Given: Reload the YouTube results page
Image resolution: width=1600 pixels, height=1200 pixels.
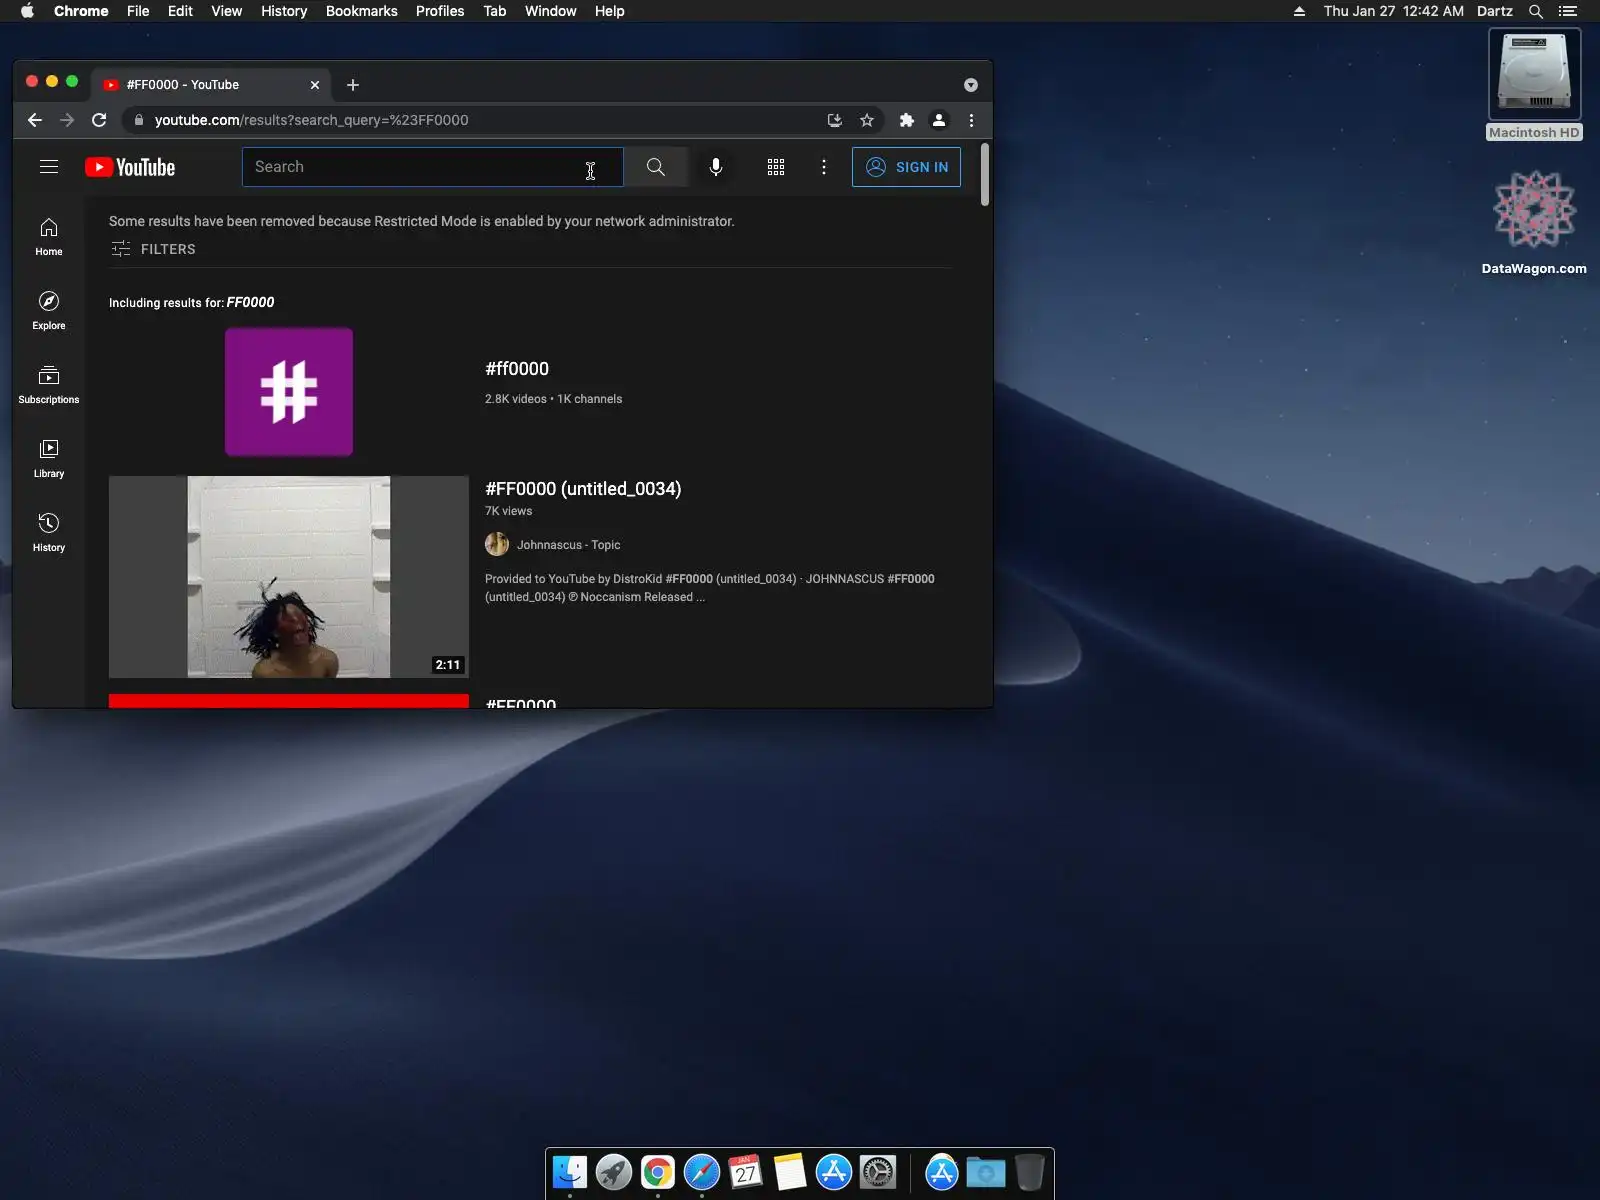Looking at the screenshot, I should [99, 120].
